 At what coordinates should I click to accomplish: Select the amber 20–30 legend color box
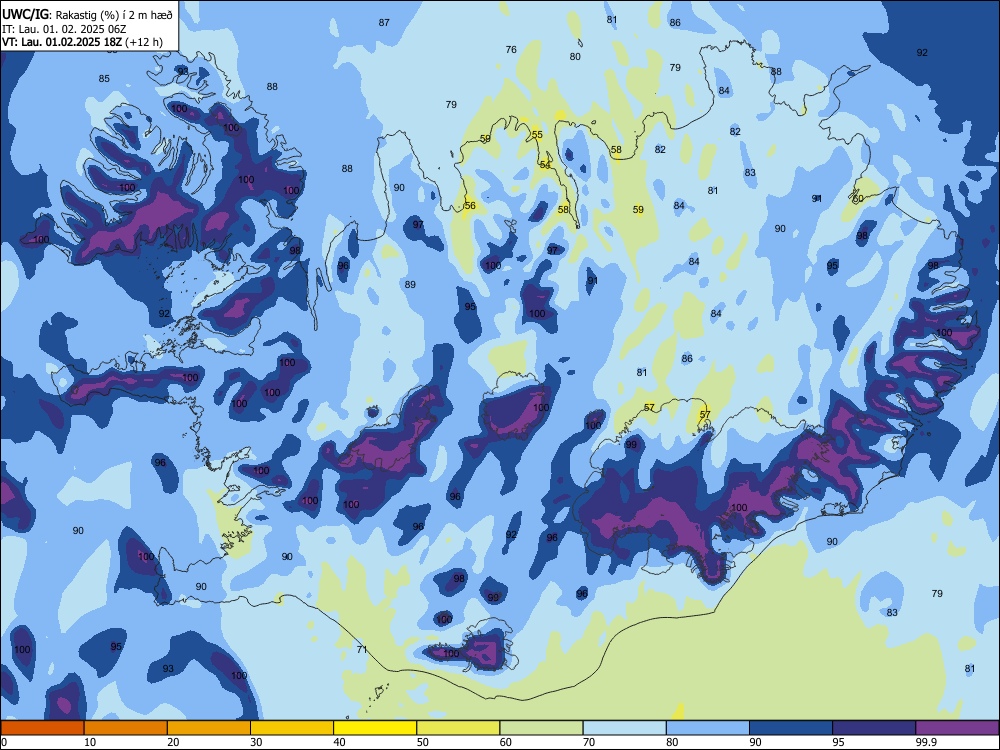tap(209, 728)
